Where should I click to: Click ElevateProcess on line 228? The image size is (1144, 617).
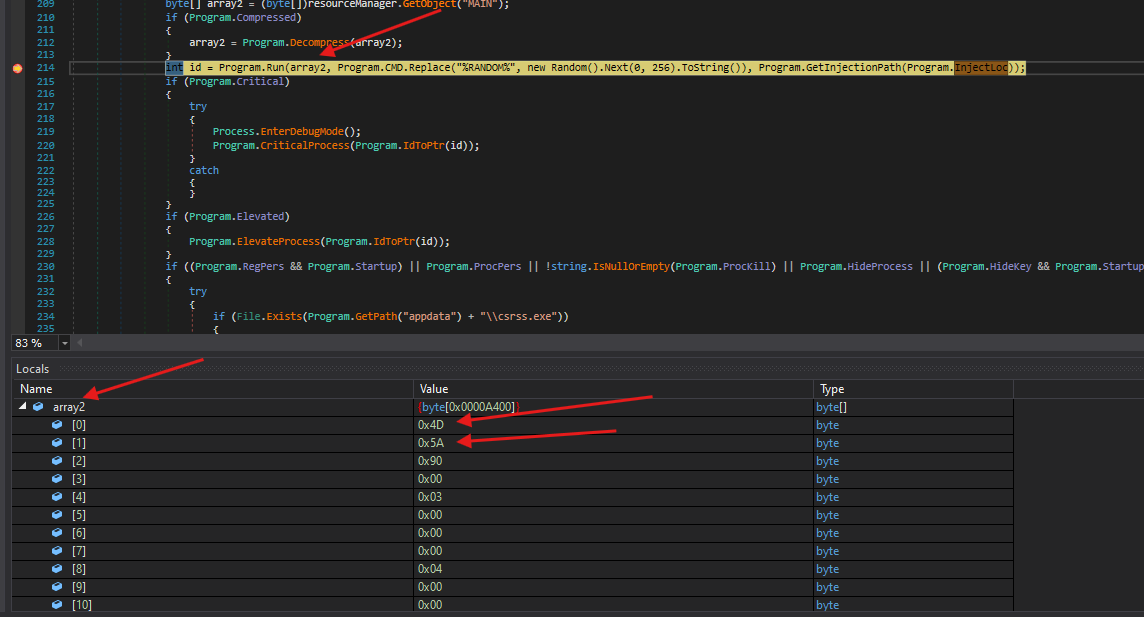point(278,241)
